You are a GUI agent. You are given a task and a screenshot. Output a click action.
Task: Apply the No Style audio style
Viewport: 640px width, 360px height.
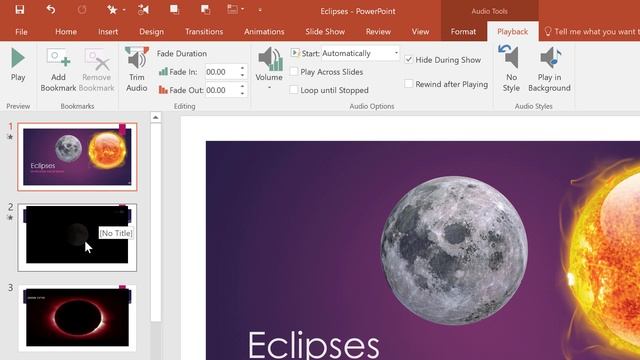511,69
